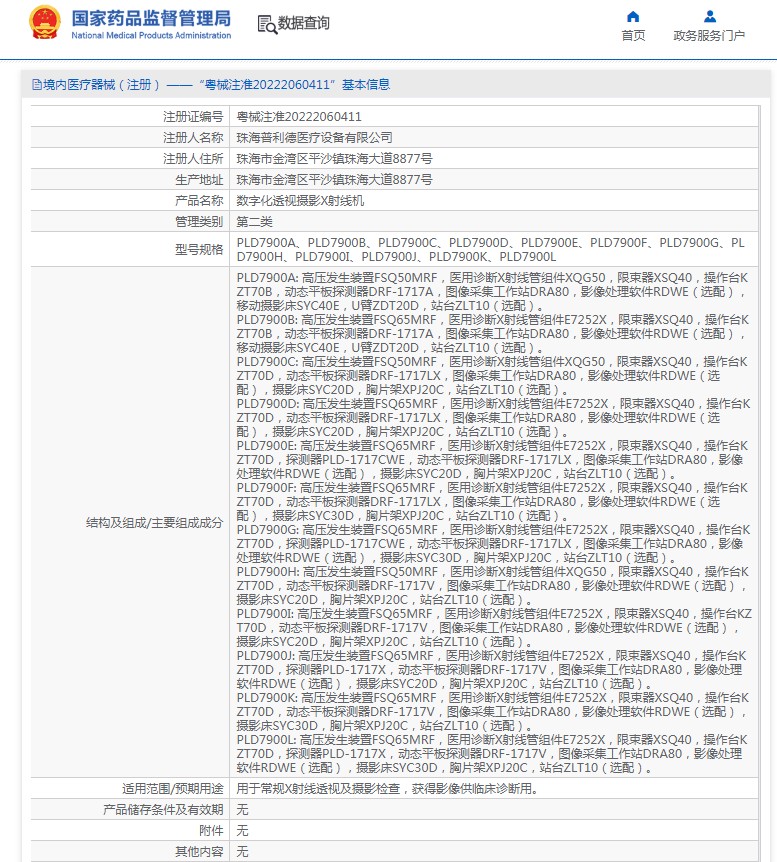The width and height of the screenshot is (777, 862).
Task: Click the PLD7900L: composition paragraph
Action: (x=492, y=754)
